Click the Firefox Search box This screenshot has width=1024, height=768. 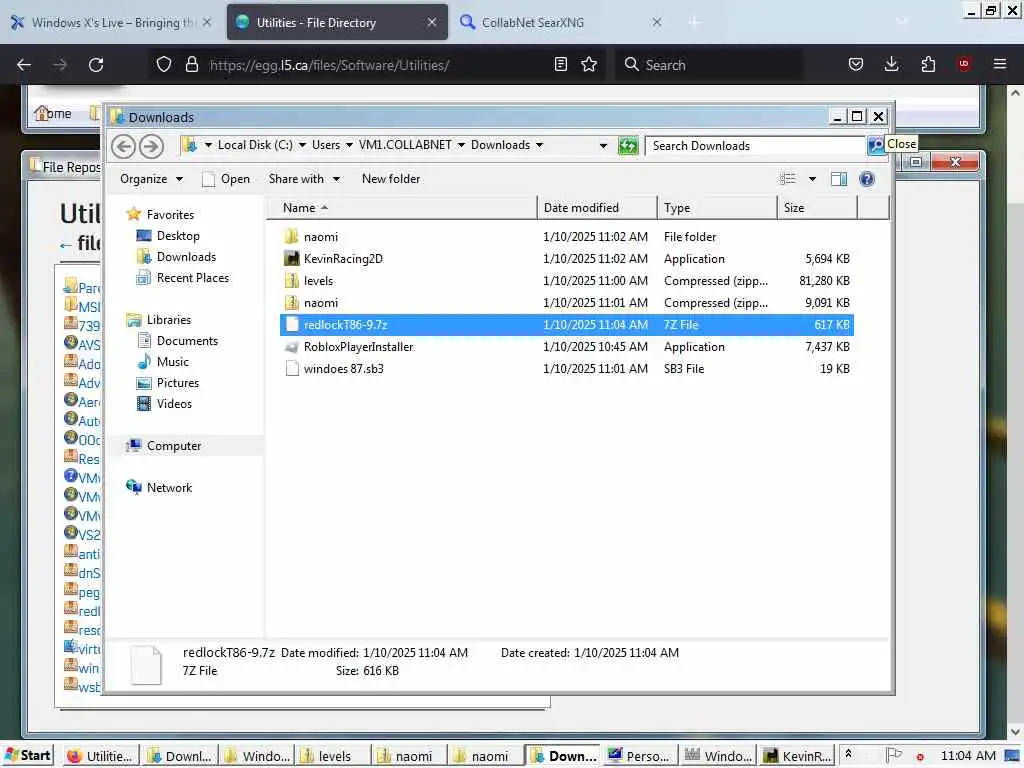coord(711,65)
